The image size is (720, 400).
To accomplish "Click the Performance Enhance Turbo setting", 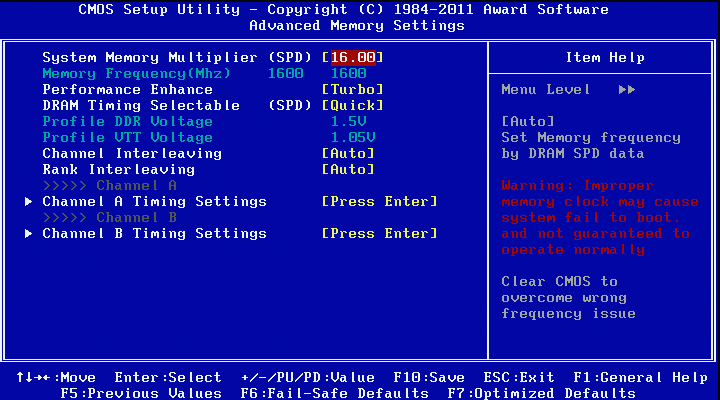I will 352,89.
